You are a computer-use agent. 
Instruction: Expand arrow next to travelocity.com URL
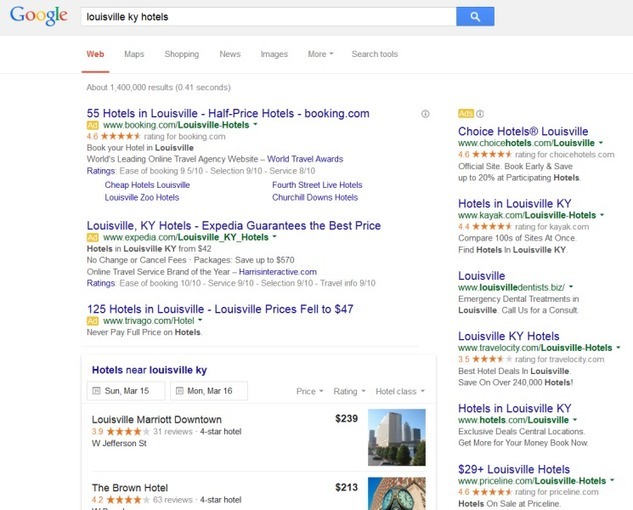(x=618, y=348)
